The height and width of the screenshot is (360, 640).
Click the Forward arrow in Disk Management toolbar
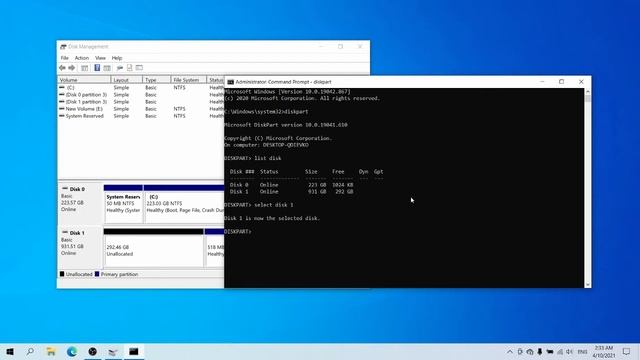click(71, 68)
